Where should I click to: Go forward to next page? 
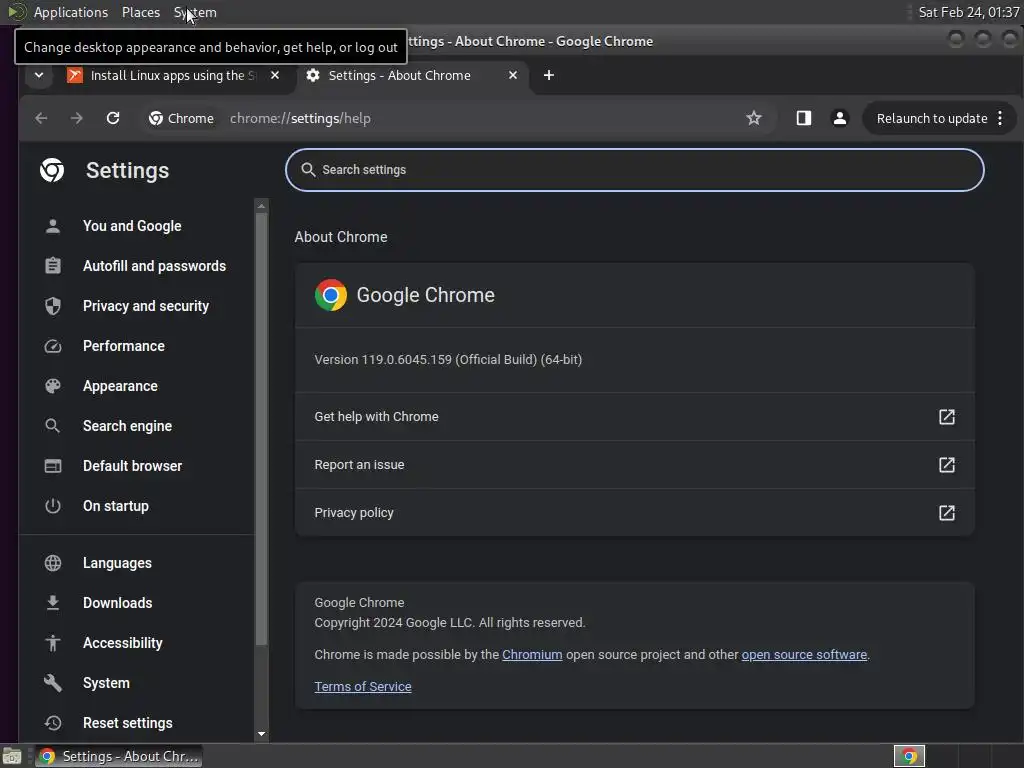[x=76, y=118]
